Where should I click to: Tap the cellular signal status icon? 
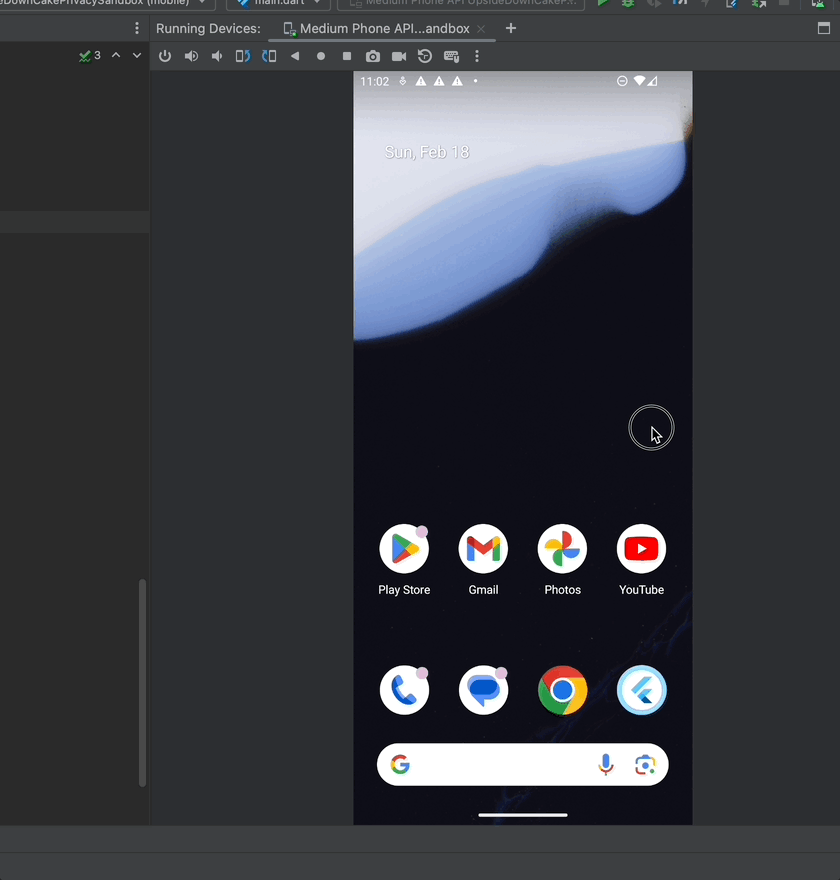point(652,81)
